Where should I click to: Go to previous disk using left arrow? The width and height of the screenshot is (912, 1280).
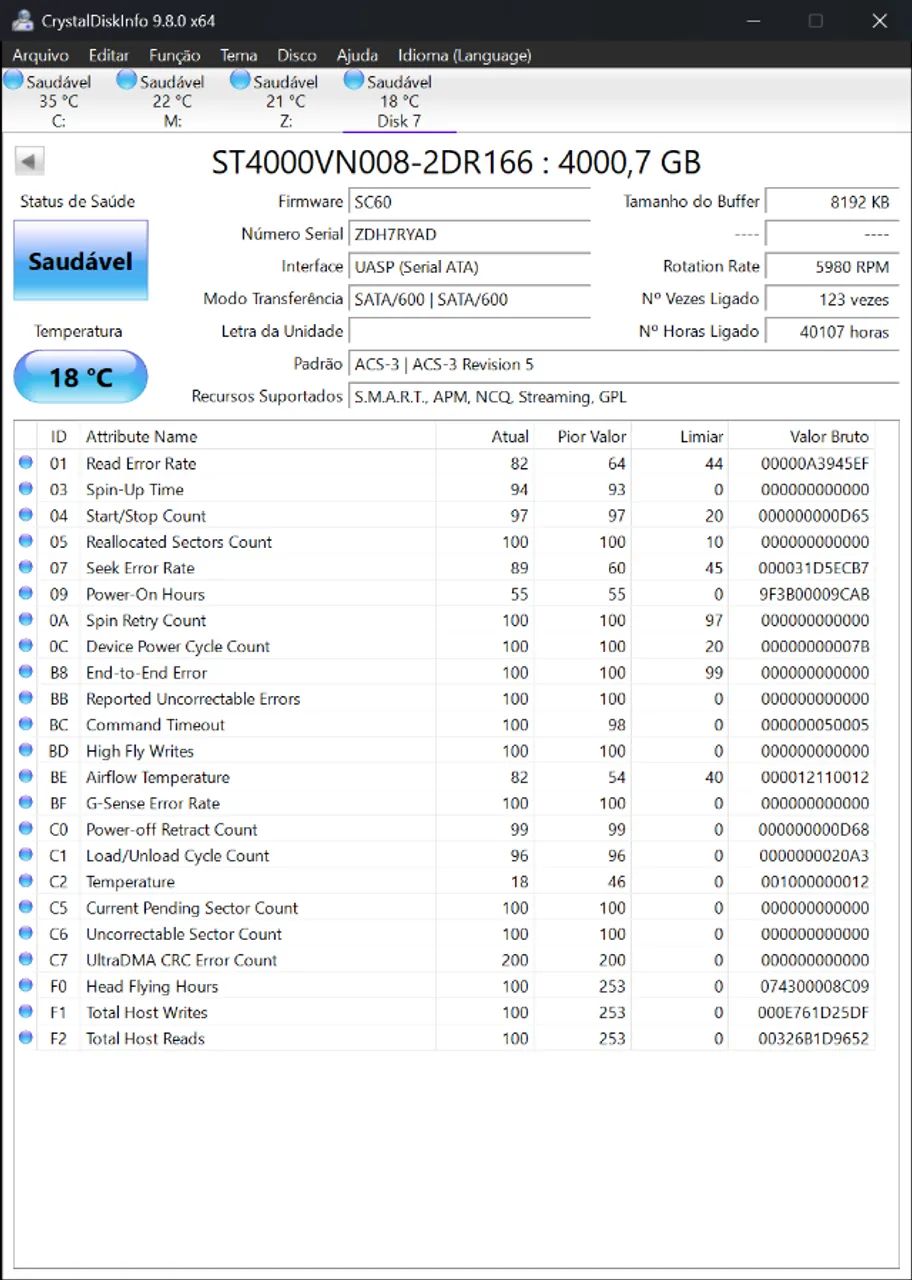tap(30, 161)
